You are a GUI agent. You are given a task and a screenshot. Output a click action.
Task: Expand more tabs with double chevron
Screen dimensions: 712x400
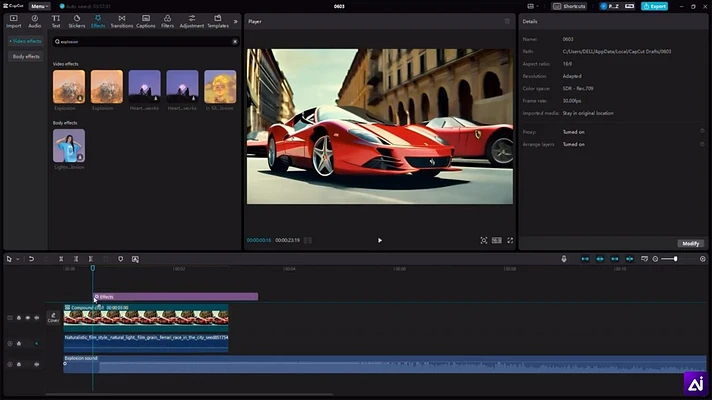pyautogui.click(x=235, y=21)
